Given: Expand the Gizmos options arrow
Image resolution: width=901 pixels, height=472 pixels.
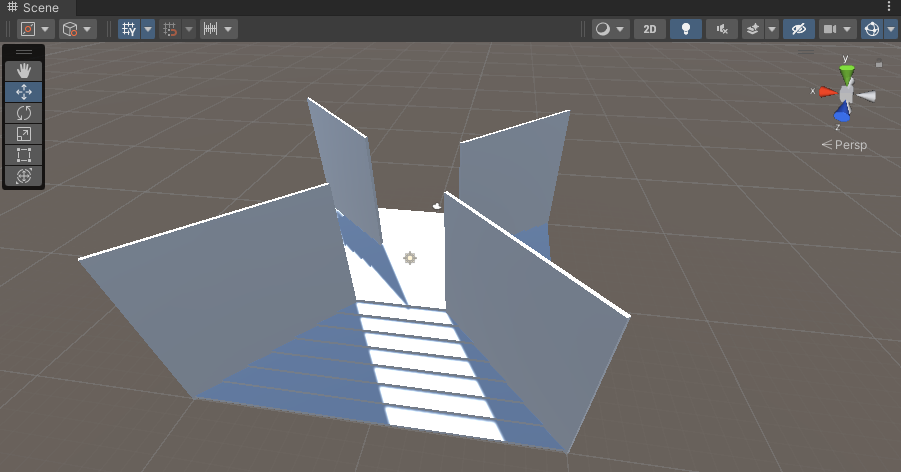Looking at the screenshot, I should point(891,29).
